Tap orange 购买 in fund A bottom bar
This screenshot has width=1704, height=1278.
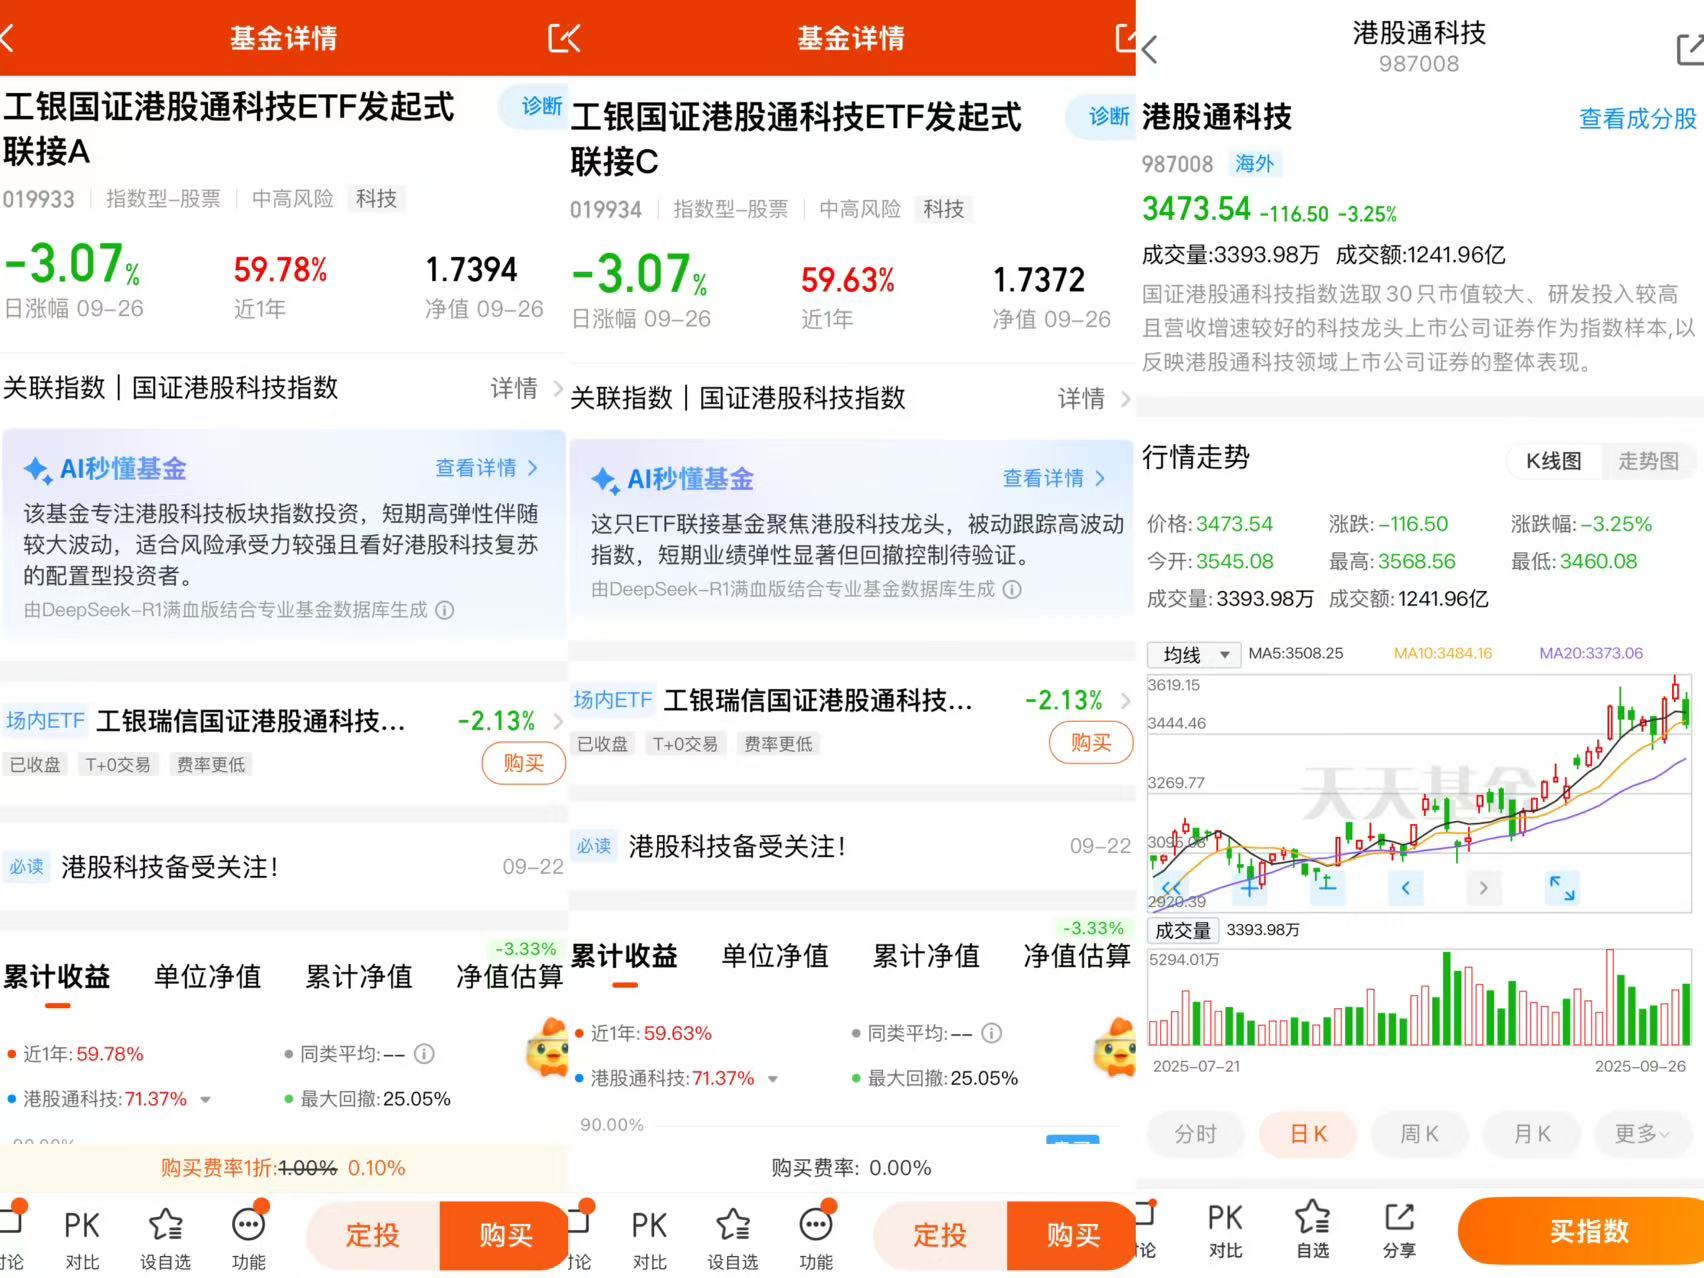[x=505, y=1235]
